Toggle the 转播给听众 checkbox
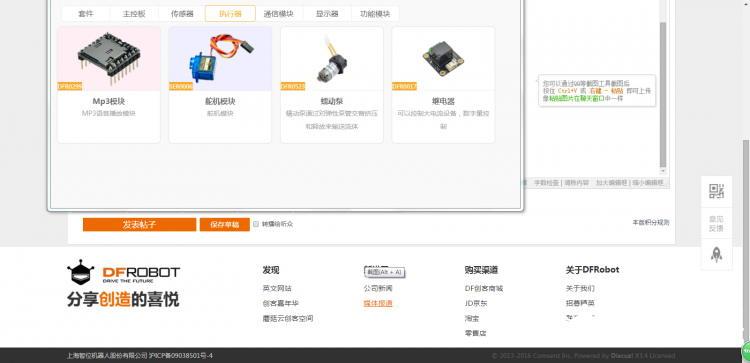The width and height of the screenshot is (750, 363). point(256,224)
